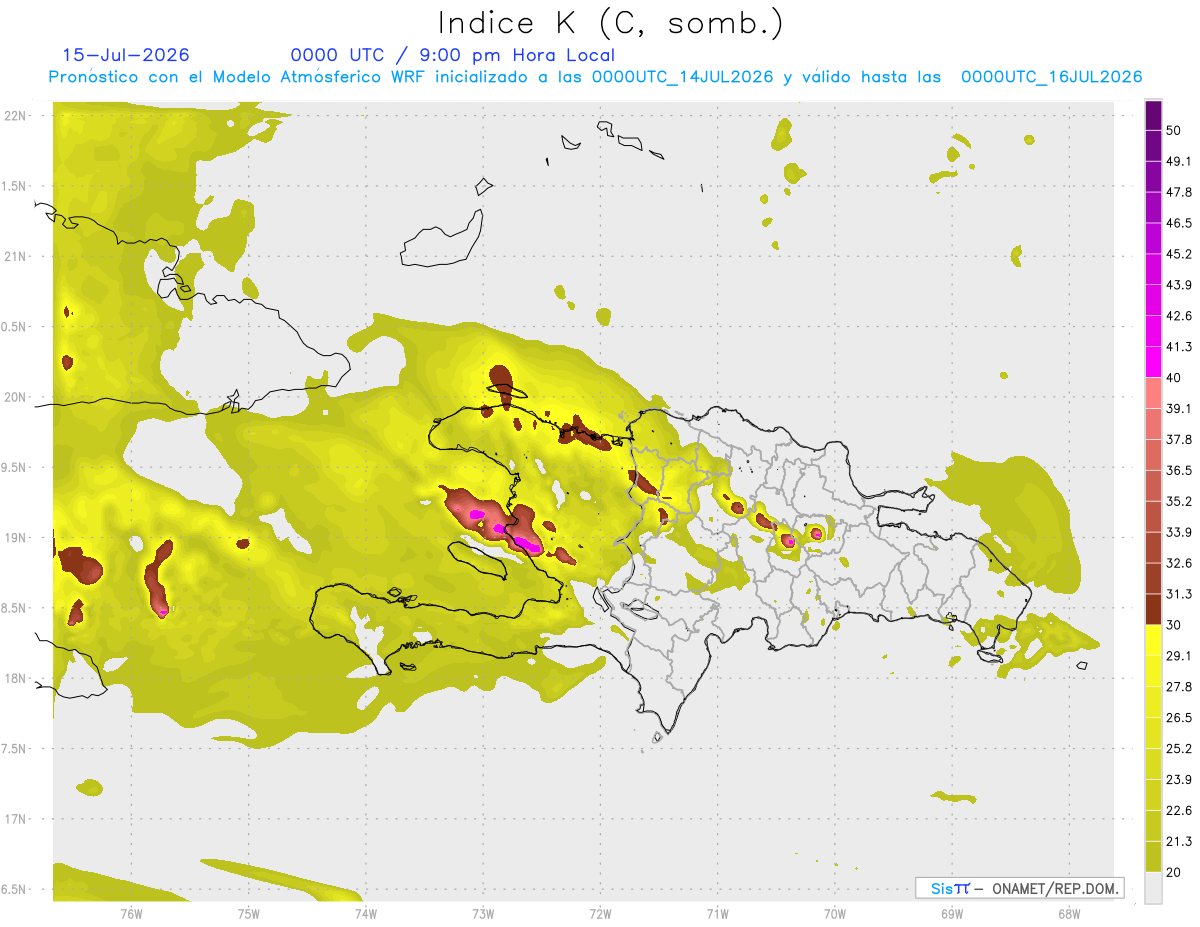The width and height of the screenshot is (1200, 927).
Task: Click the "68W" longitude label
Action: point(1068,914)
